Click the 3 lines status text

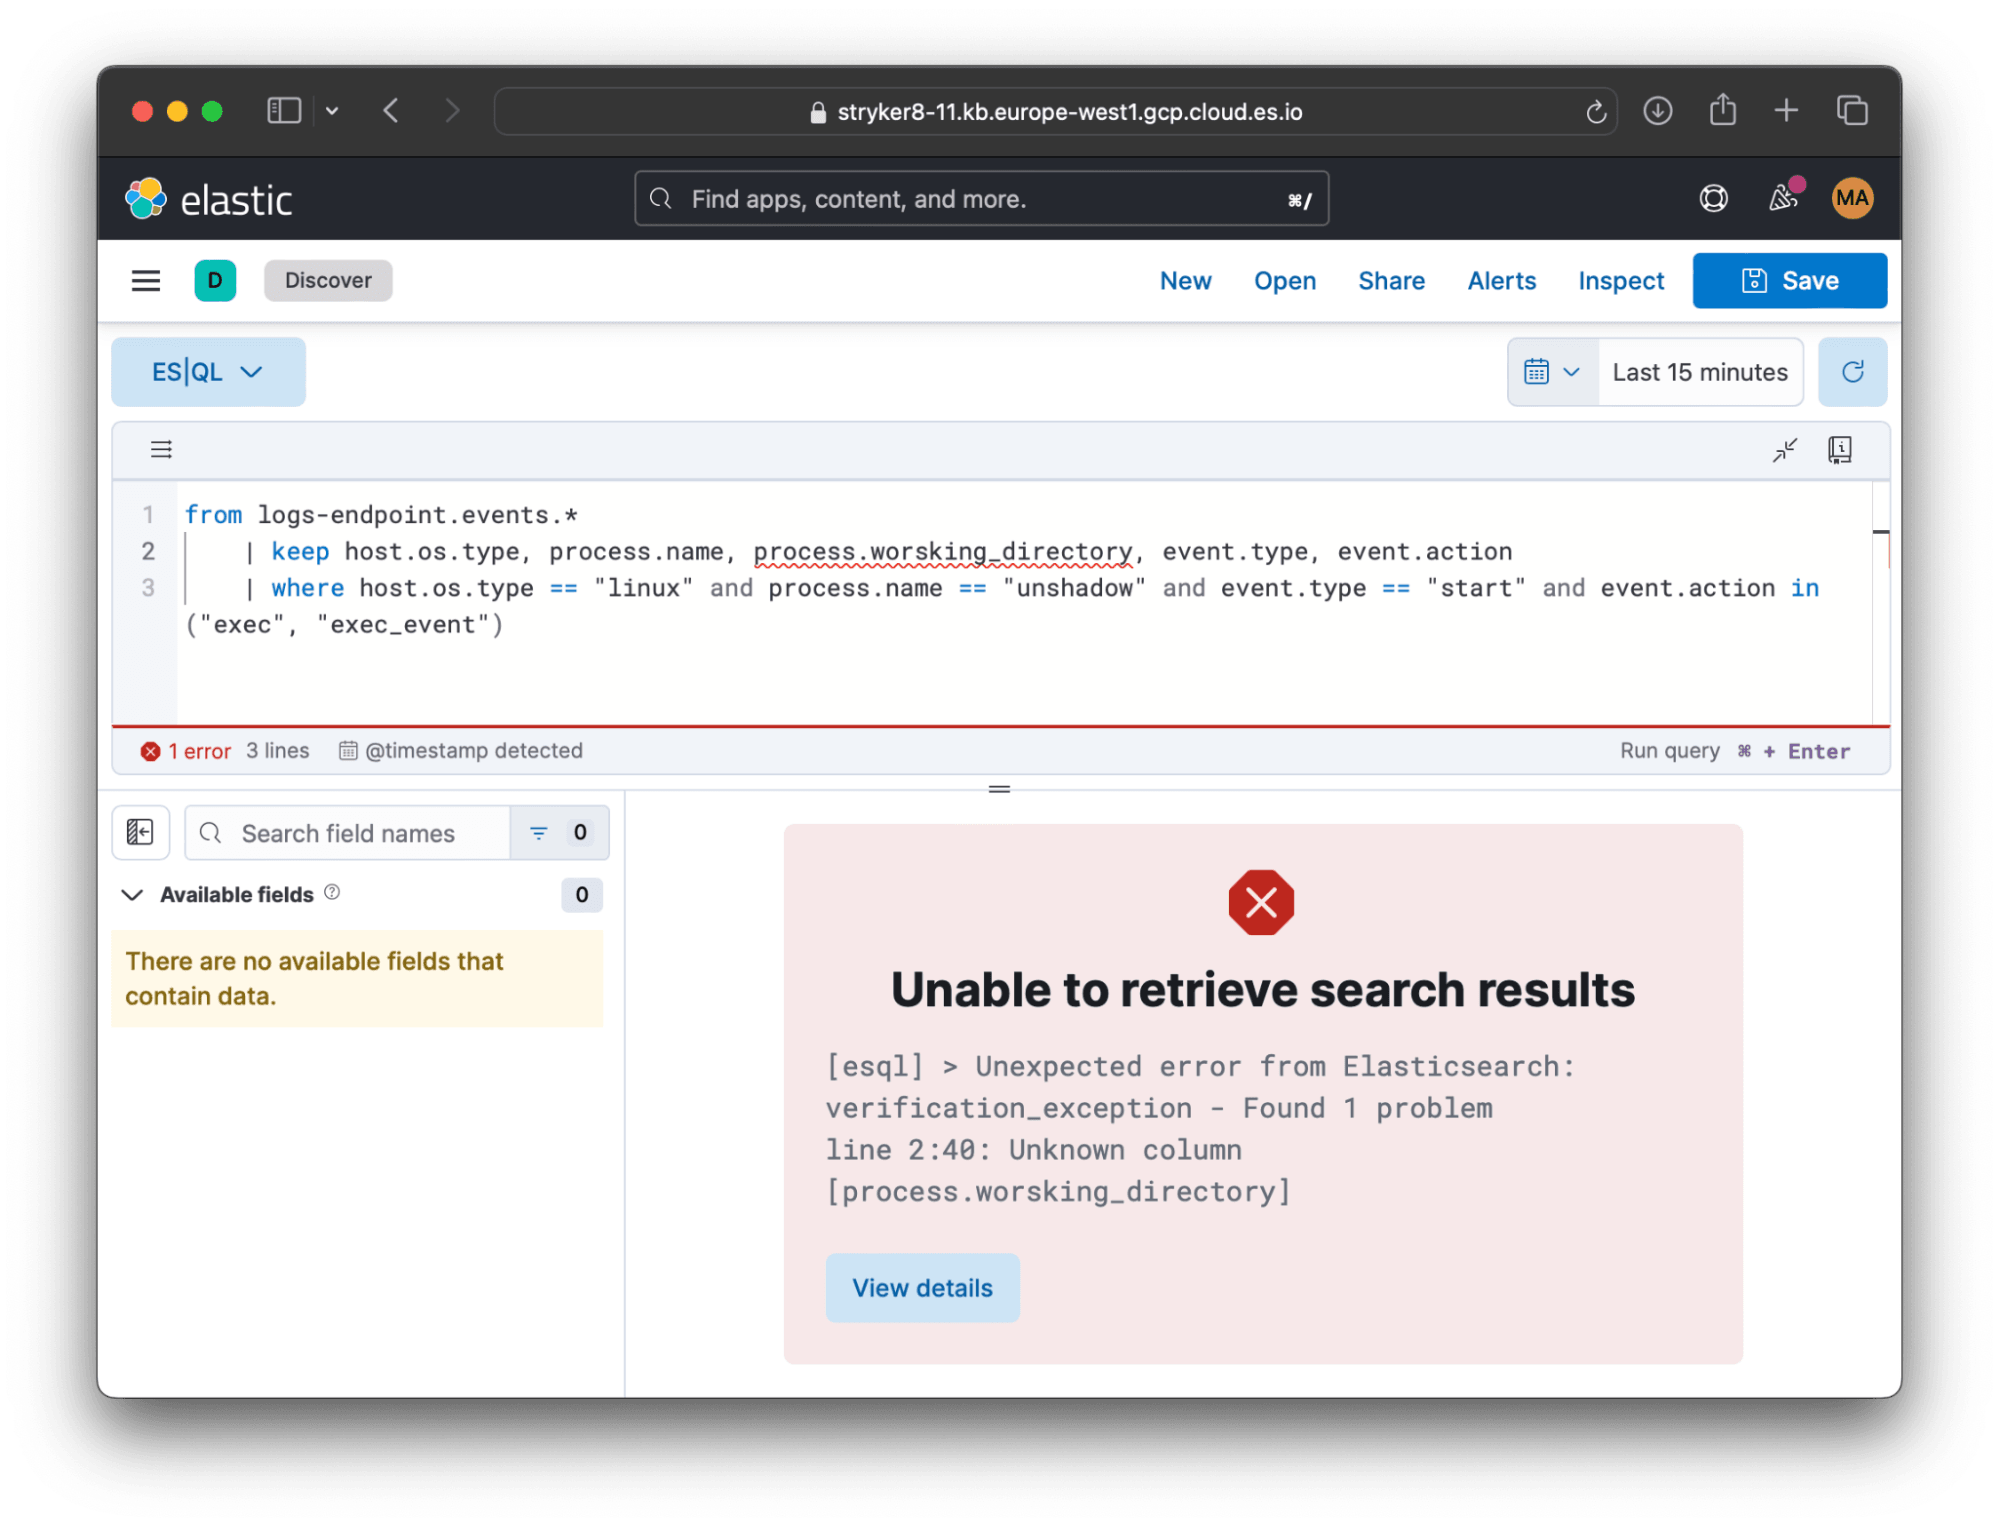(x=278, y=751)
